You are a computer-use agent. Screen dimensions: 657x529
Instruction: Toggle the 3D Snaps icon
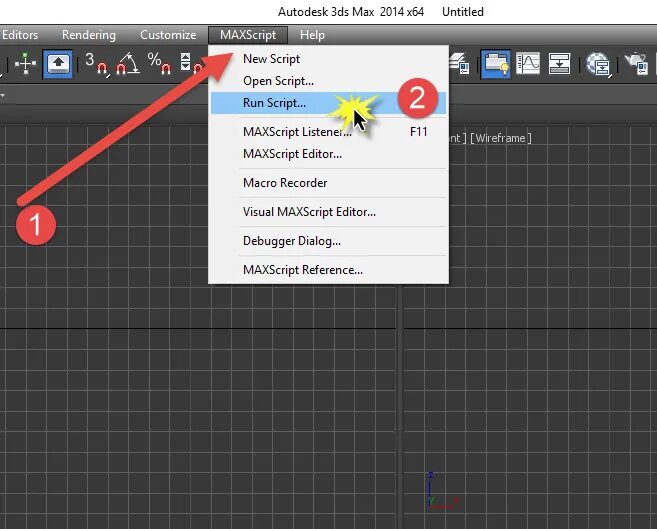(96, 64)
